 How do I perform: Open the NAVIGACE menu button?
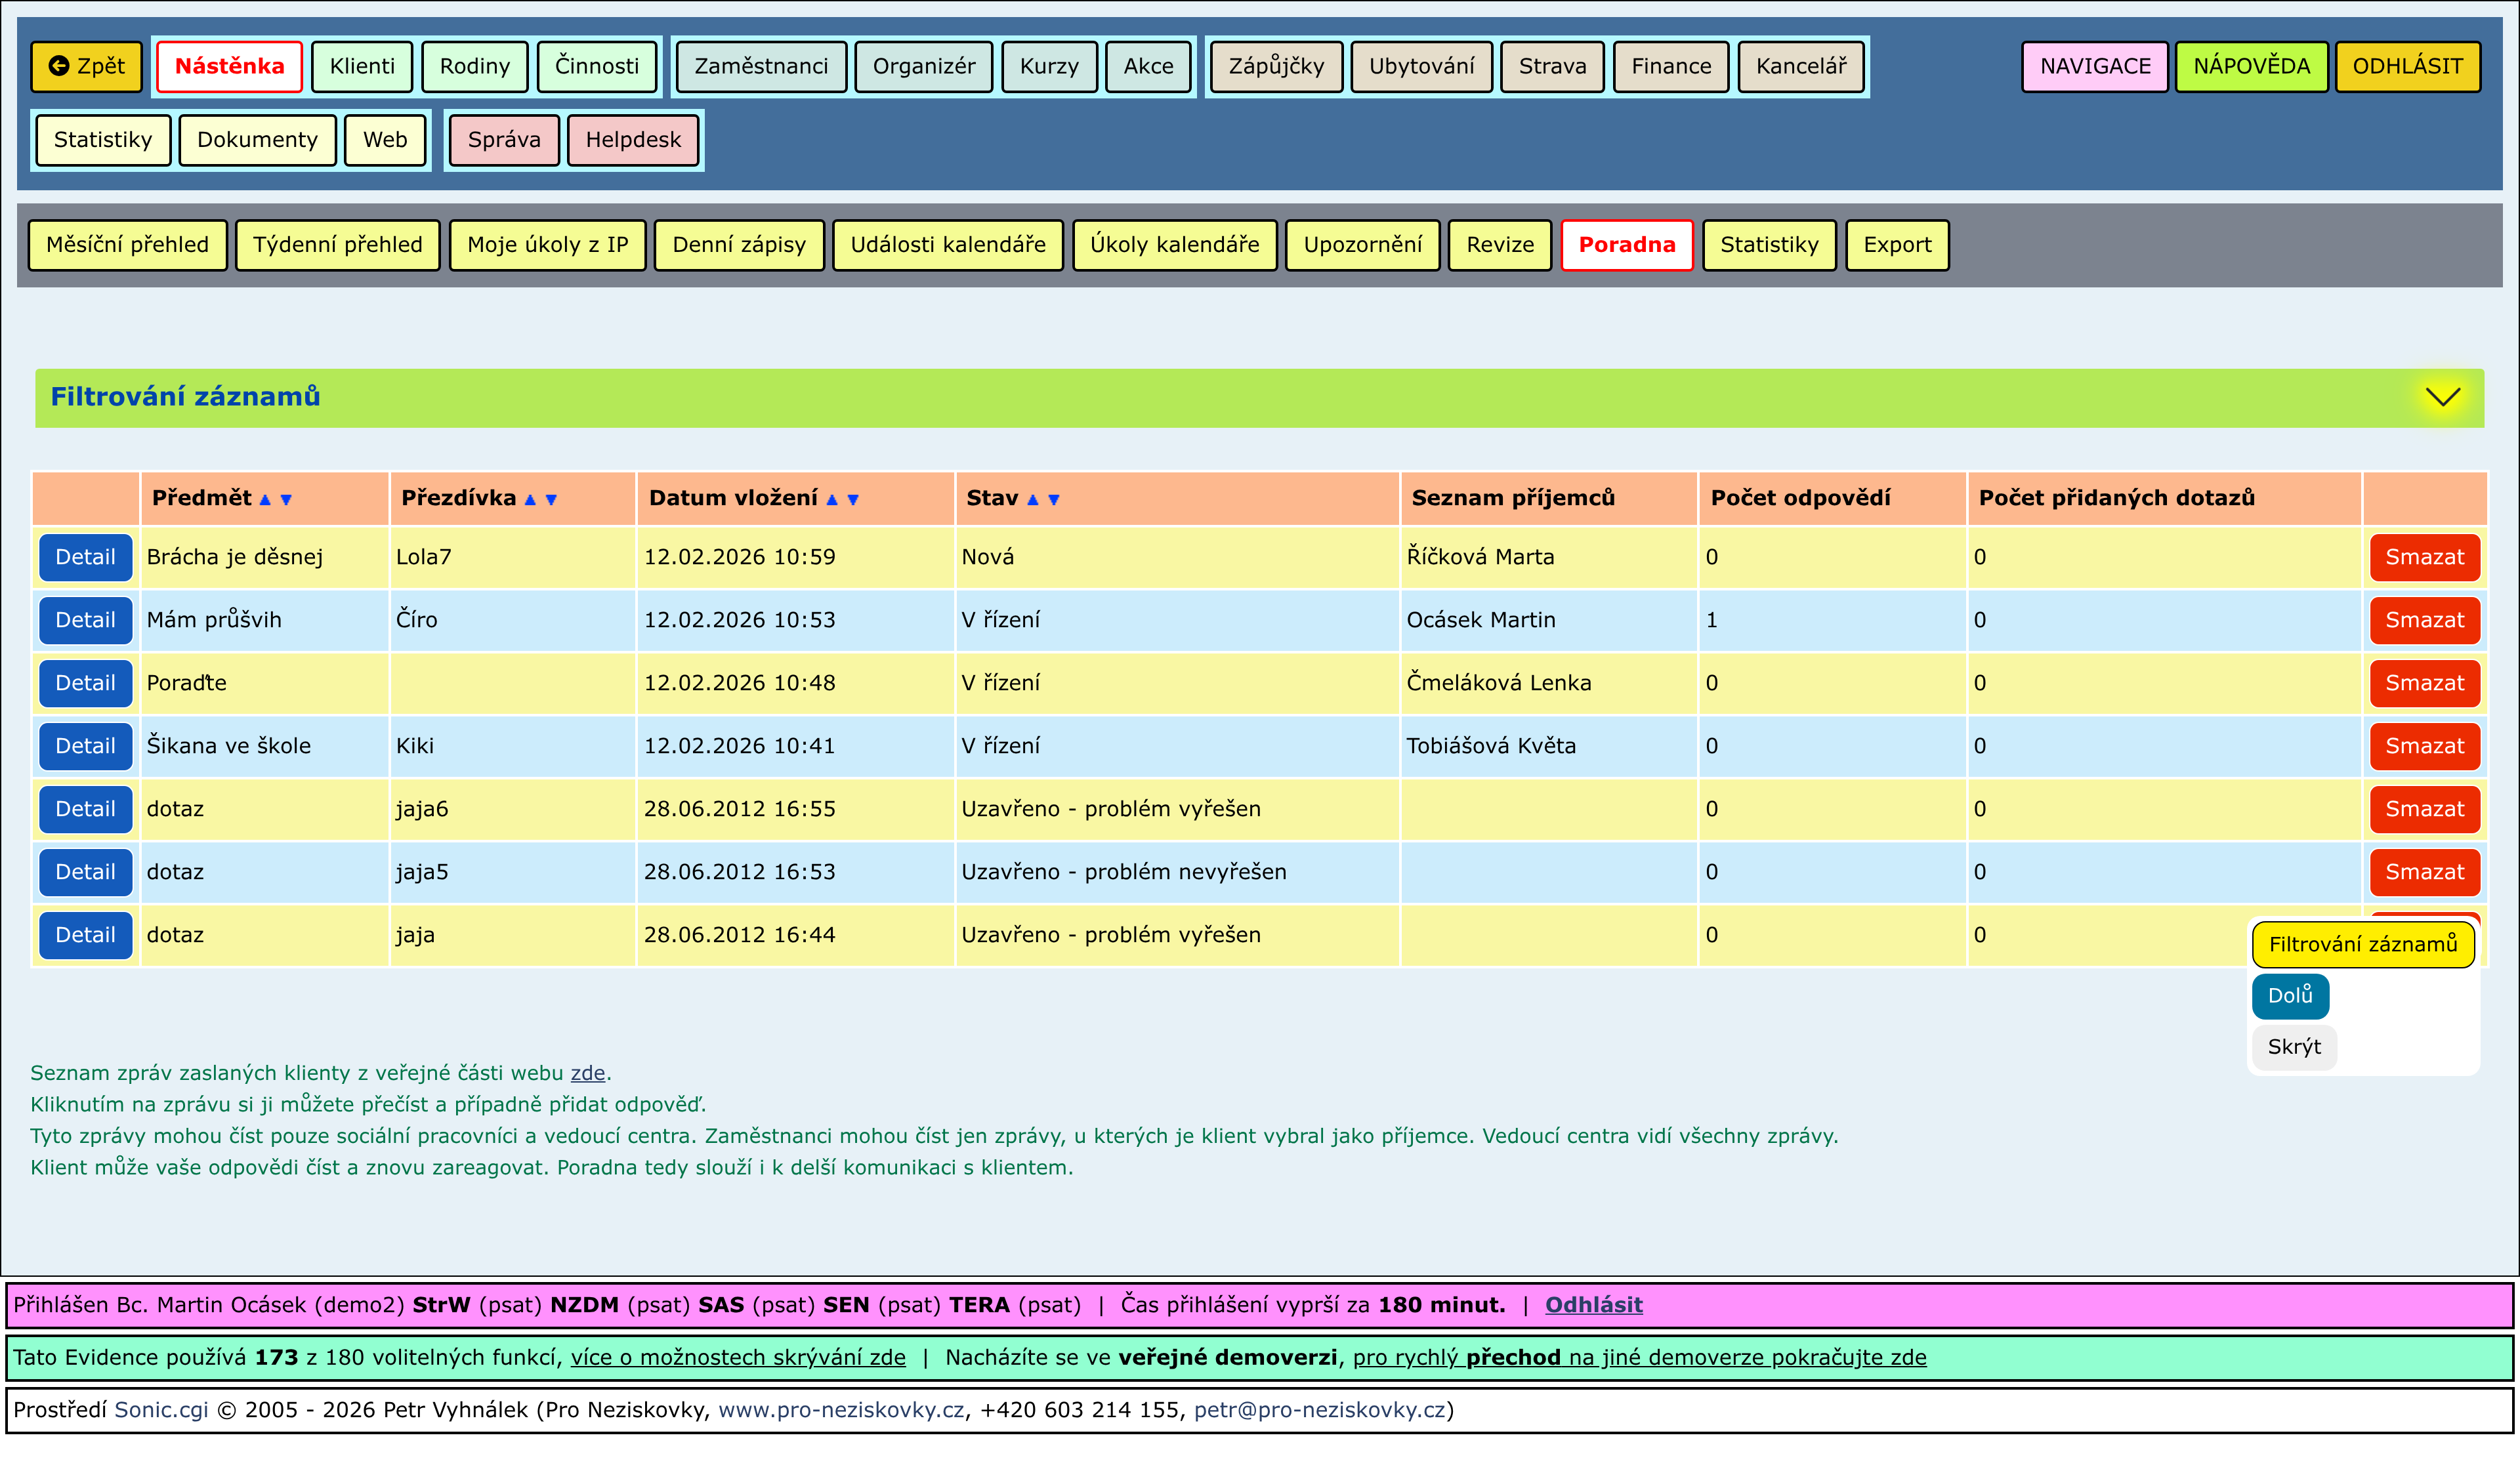[2094, 66]
